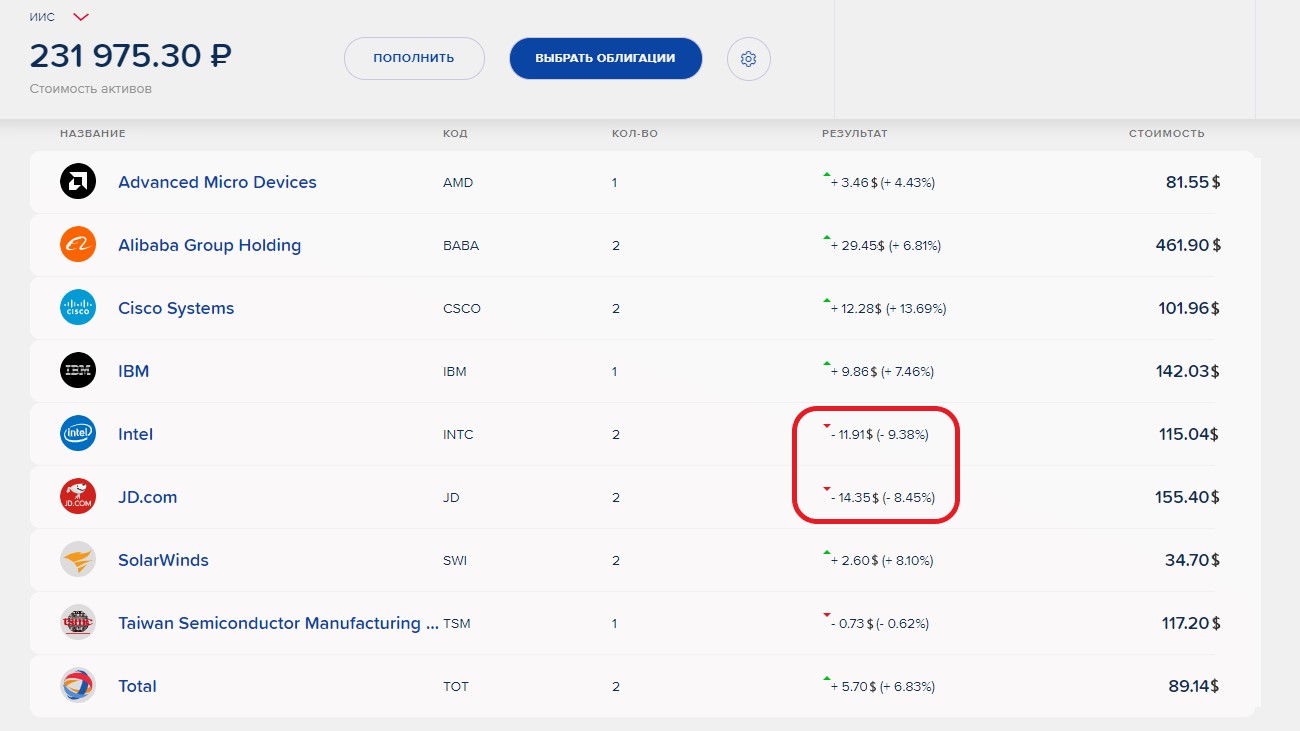This screenshot has width=1300, height=731.
Task: Open the Taiwan Semiconductor Manufacturing link
Action: (278, 623)
